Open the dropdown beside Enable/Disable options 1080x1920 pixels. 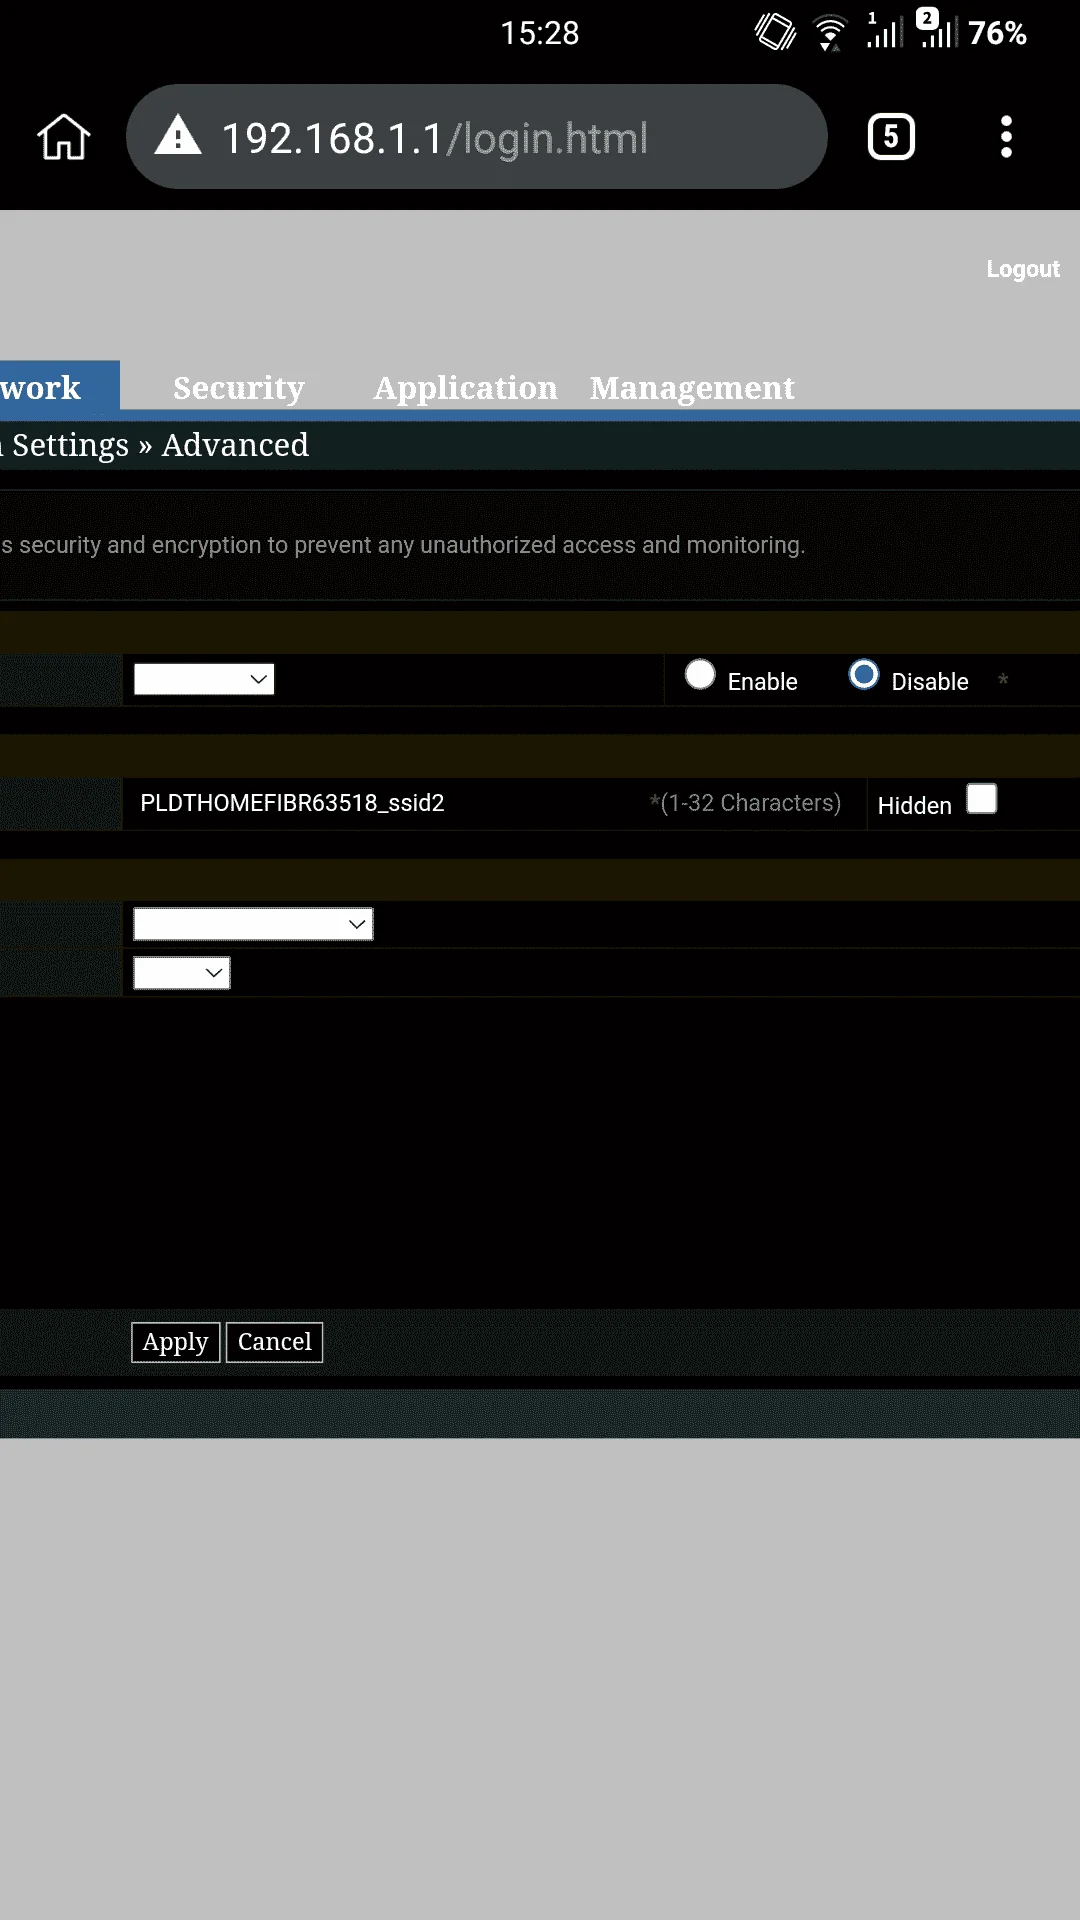click(204, 680)
